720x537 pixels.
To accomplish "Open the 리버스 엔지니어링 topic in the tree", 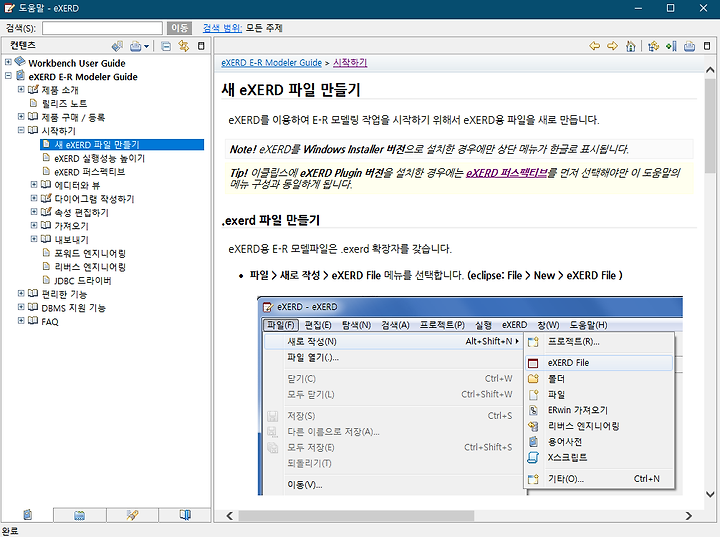I will tap(90, 267).
